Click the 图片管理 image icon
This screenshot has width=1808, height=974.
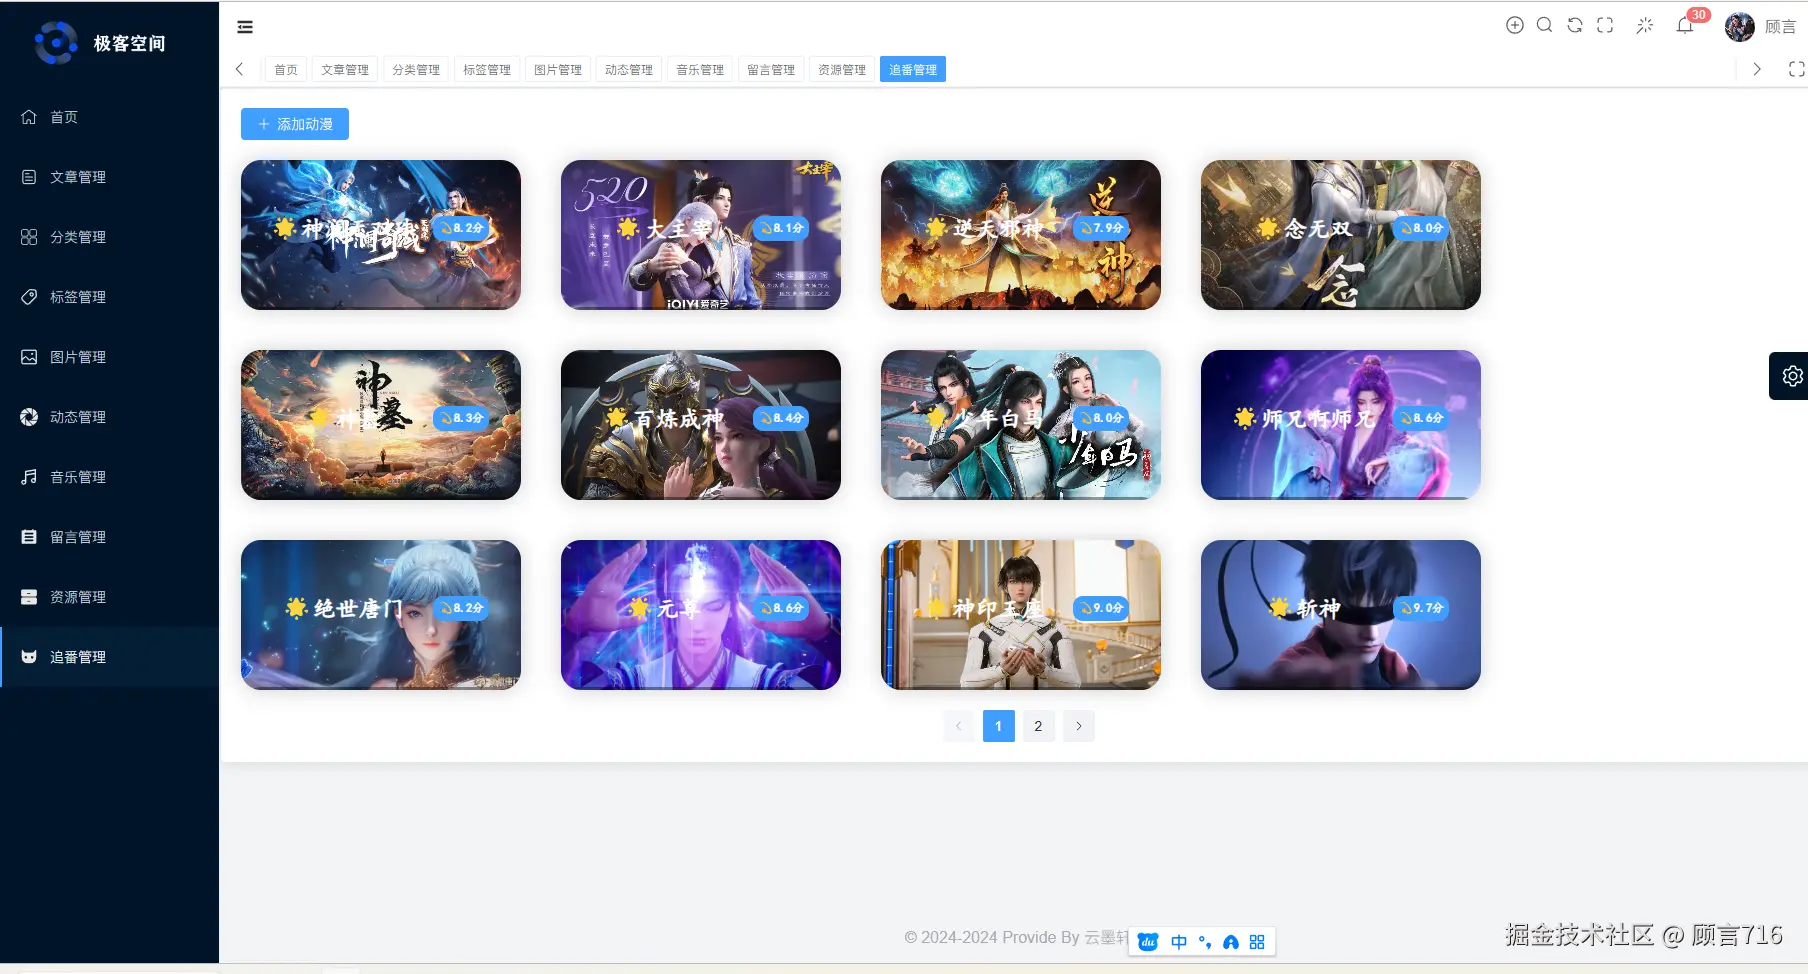coord(29,357)
